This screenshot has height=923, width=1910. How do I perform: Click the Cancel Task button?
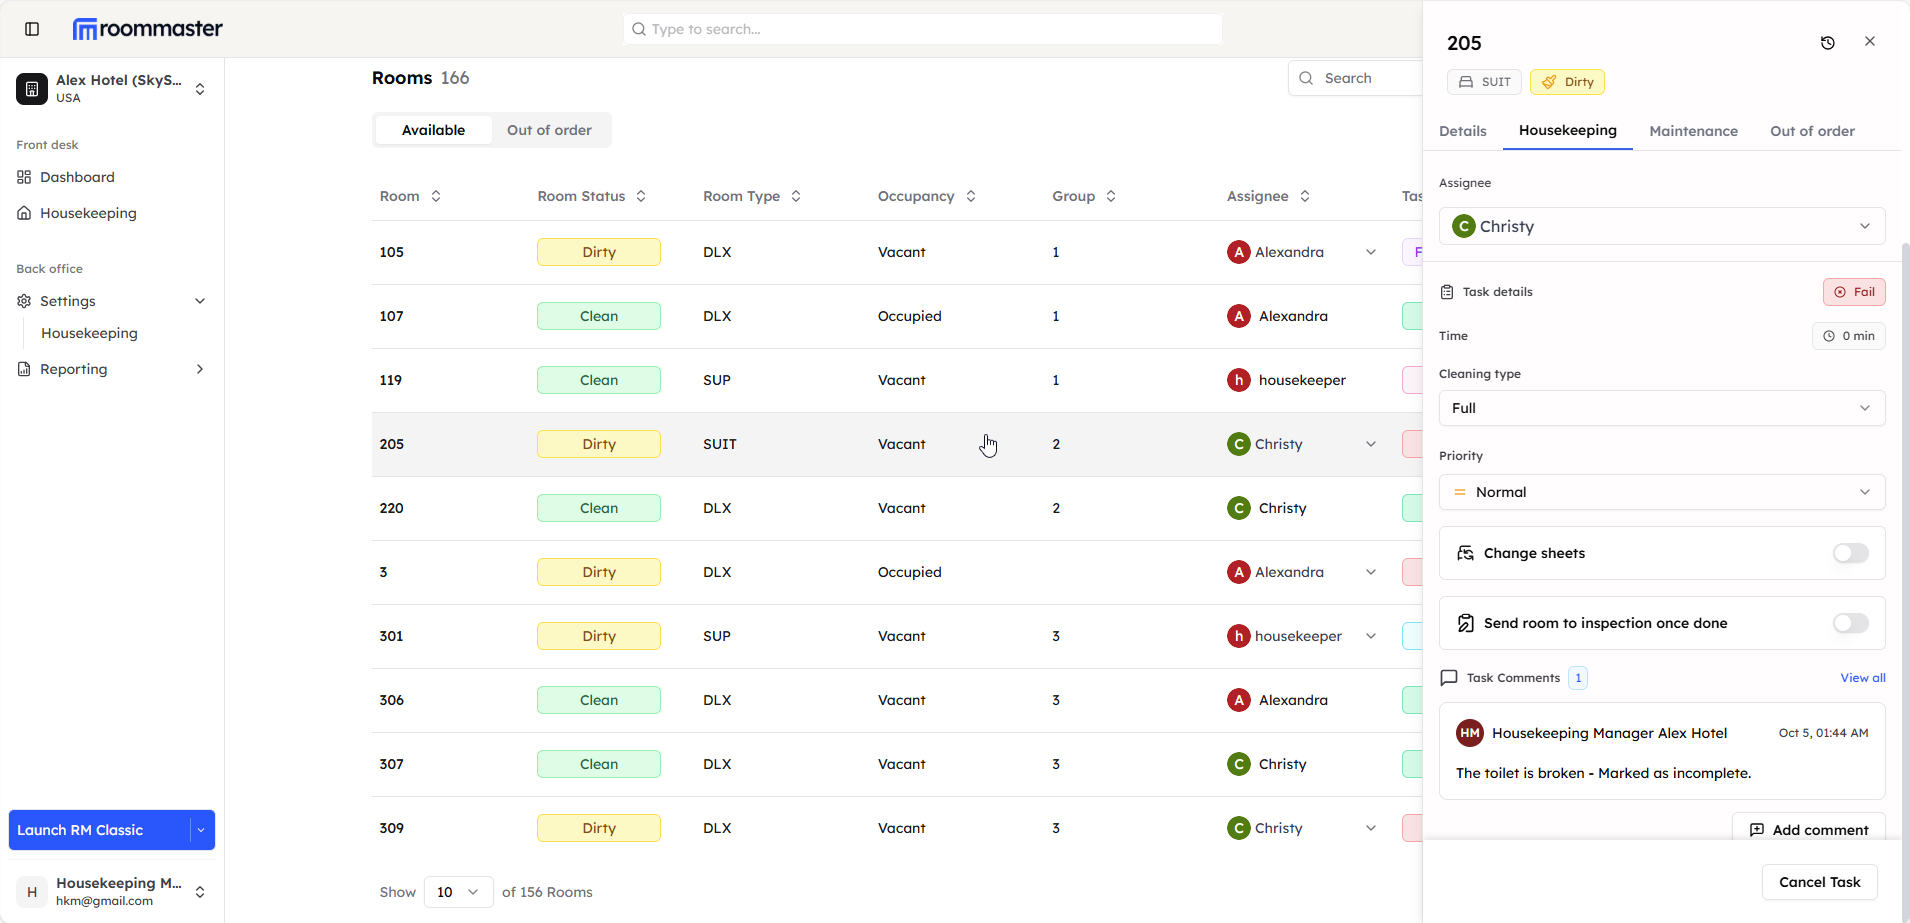[x=1818, y=882]
